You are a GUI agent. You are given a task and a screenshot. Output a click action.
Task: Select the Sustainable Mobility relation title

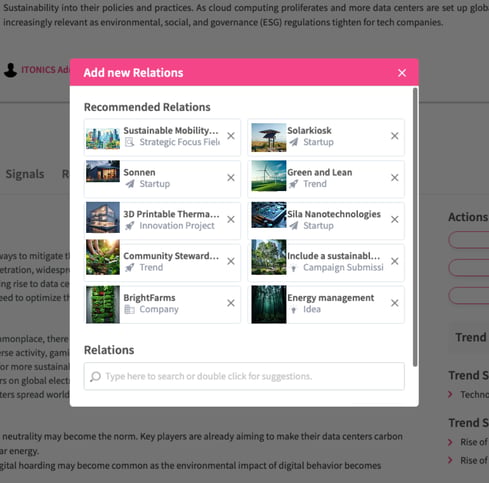pos(171,130)
